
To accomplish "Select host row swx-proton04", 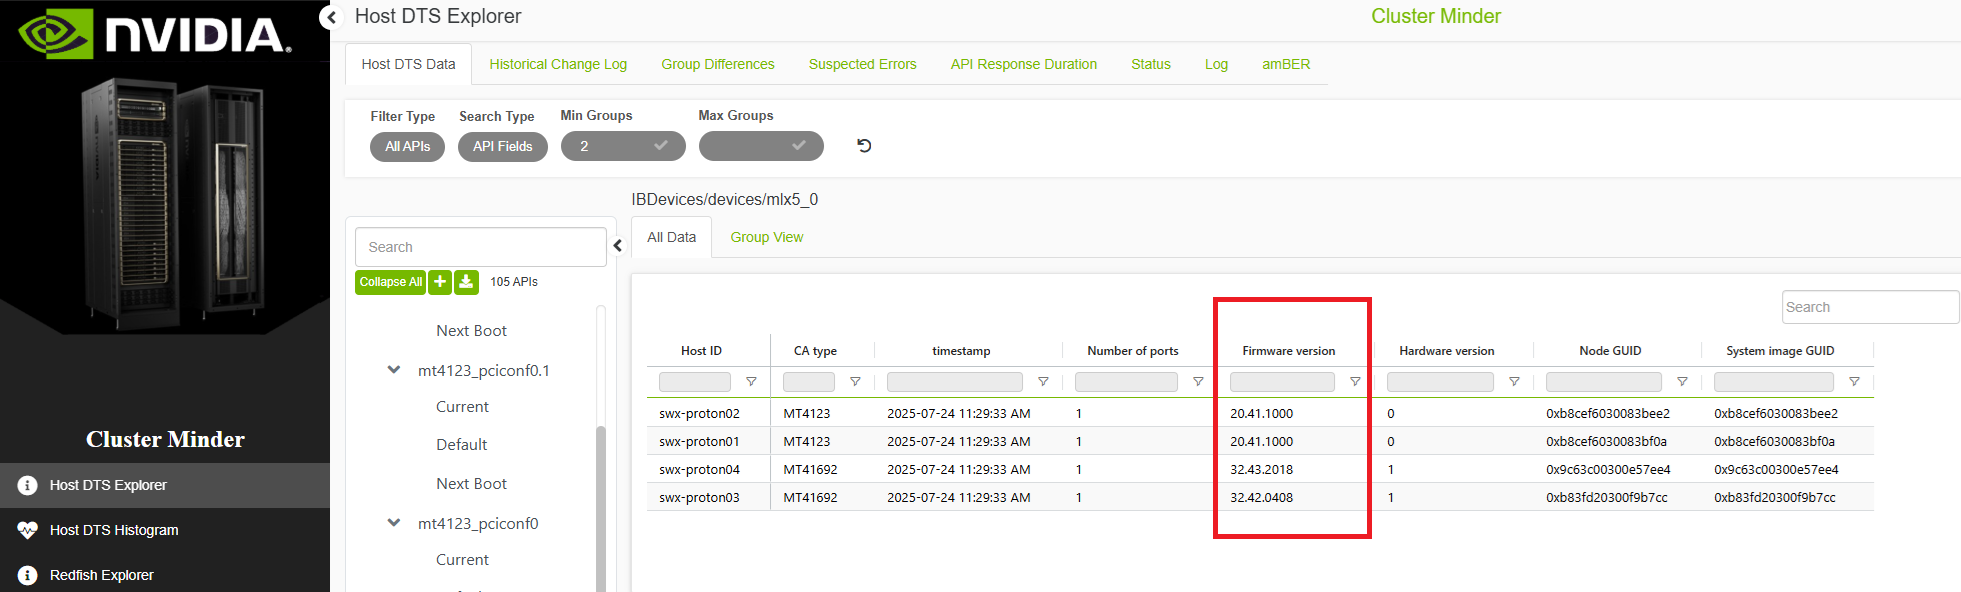I will 1260,469.
